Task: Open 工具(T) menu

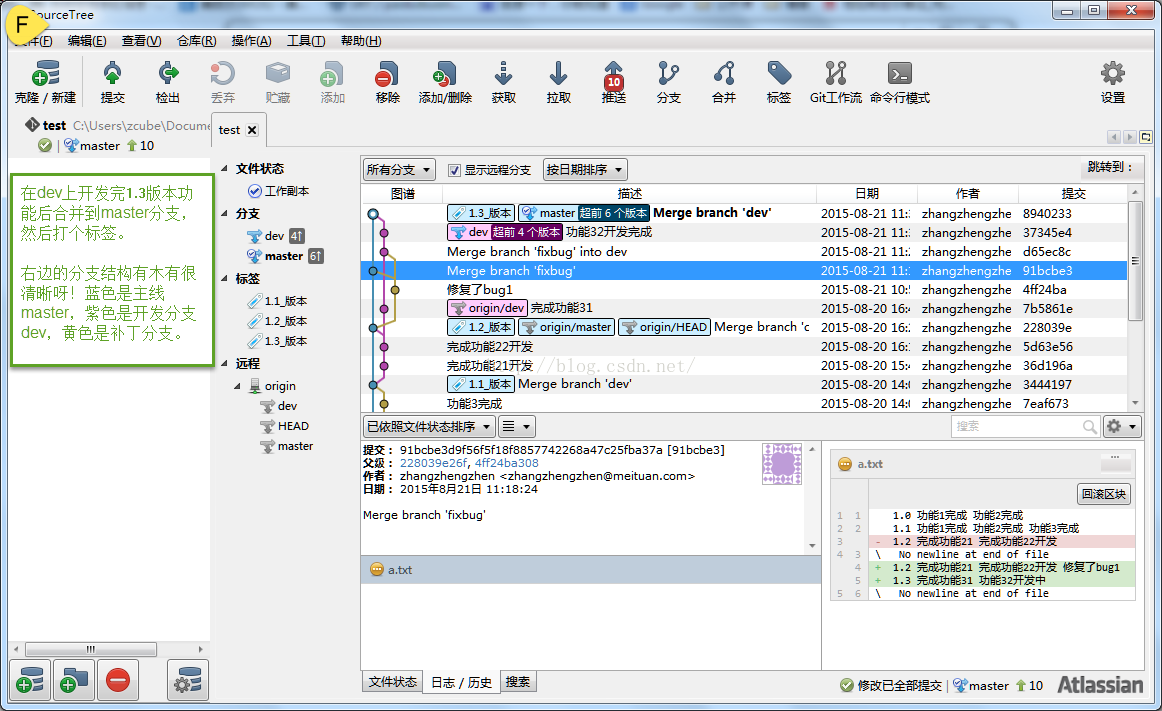Action: click(x=306, y=41)
